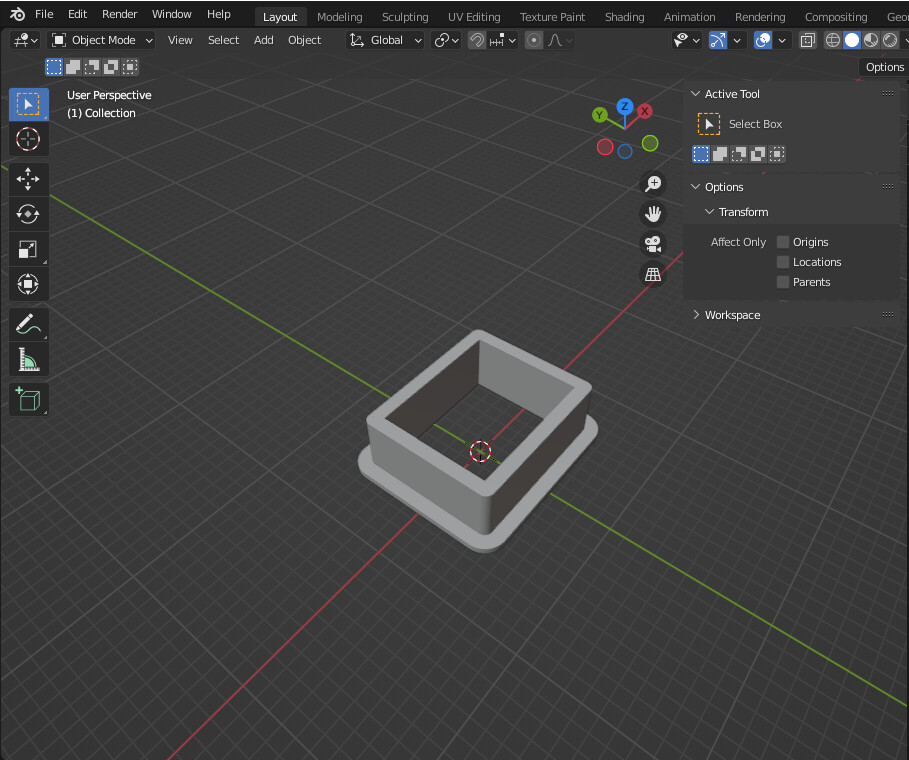Switch to the Shading workspace tab
909x760 pixels.
coord(624,16)
